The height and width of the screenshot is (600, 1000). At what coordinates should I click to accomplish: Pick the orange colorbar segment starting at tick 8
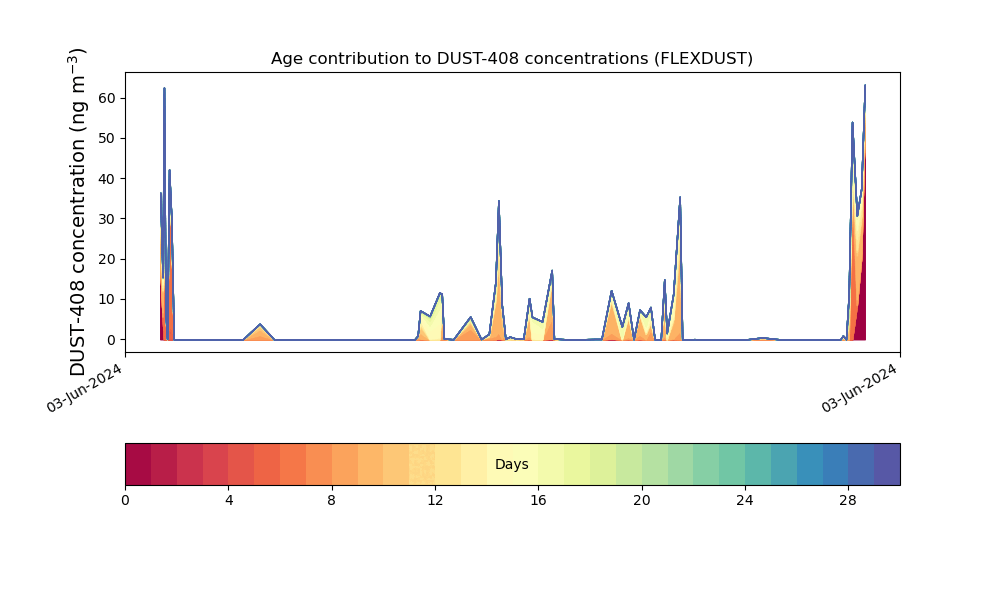(345, 464)
